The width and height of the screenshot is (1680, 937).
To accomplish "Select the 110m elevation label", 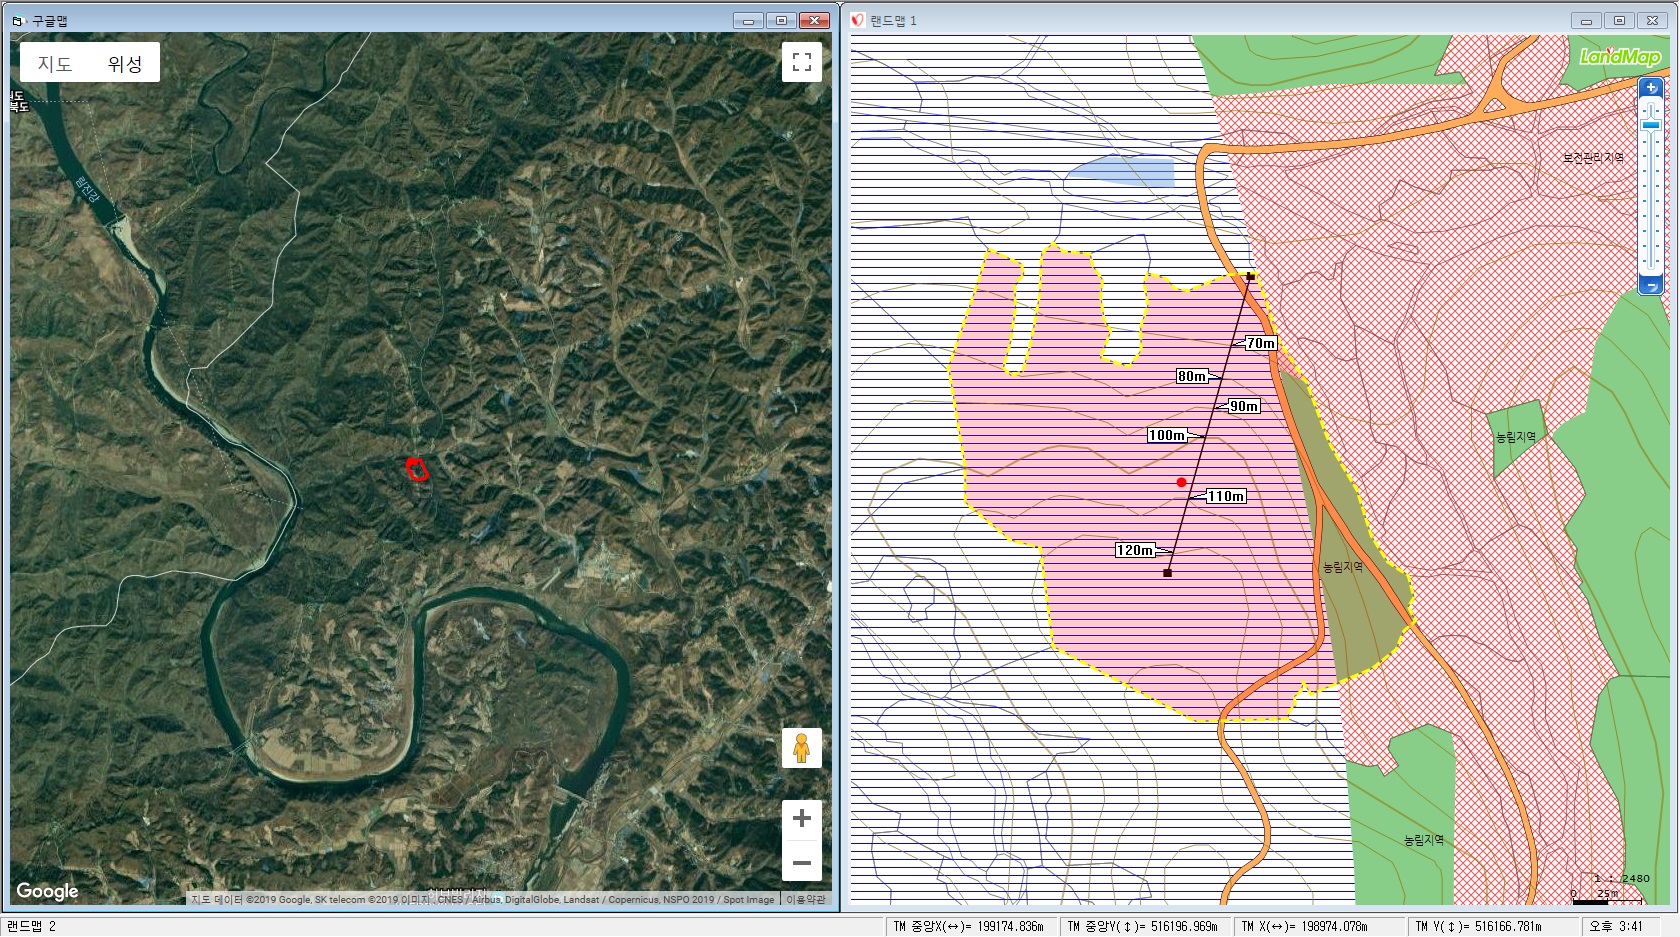I will (1226, 496).
